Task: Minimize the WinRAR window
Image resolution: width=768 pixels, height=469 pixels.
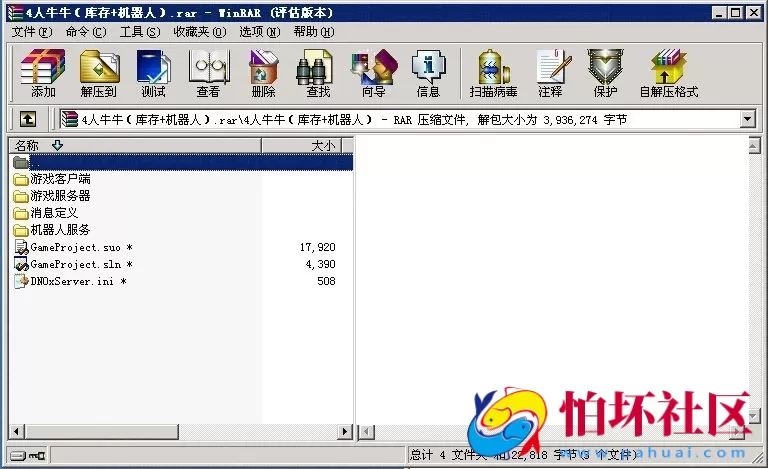Action: 719,13
